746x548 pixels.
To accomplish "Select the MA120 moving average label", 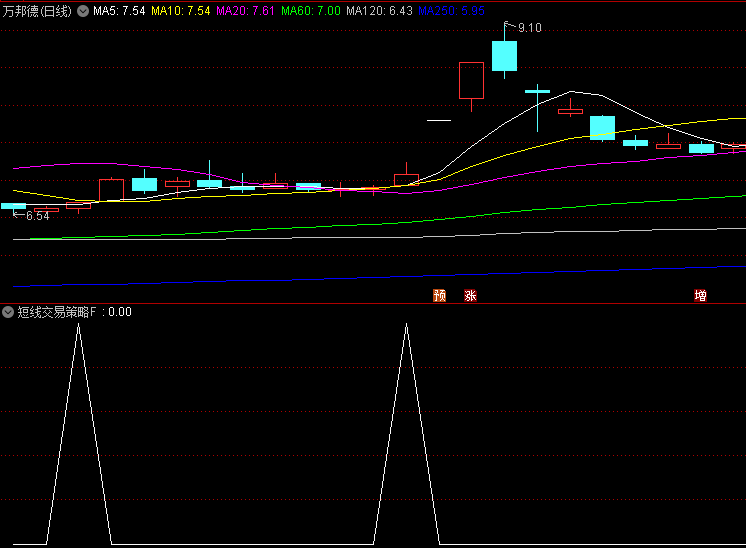I will (379, 11).
